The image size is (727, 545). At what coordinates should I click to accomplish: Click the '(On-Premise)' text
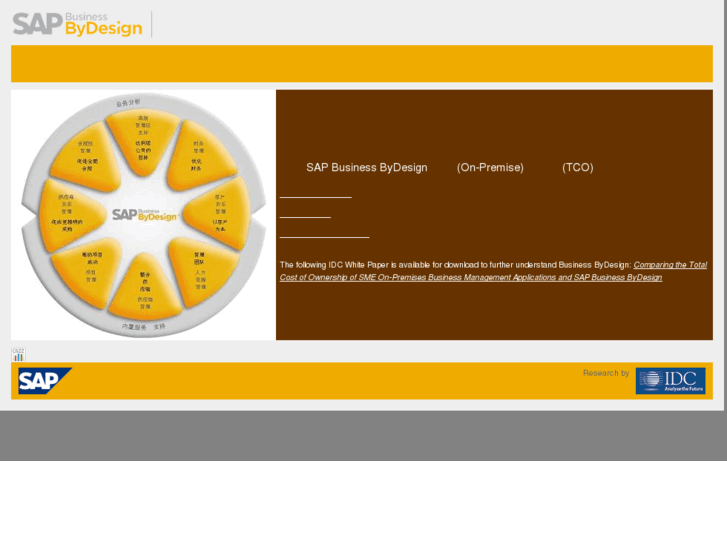click(x=490, y=167)
